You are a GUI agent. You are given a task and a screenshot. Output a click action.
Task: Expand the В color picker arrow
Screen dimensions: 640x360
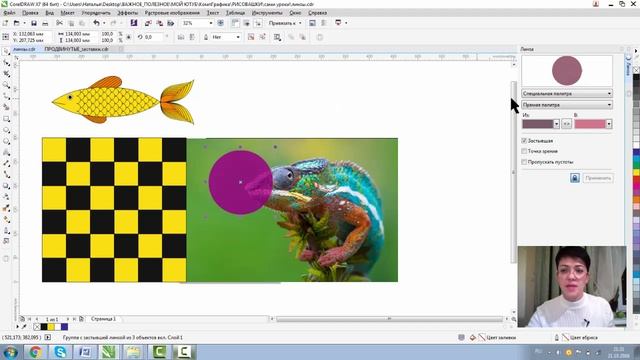click(609, 124)
